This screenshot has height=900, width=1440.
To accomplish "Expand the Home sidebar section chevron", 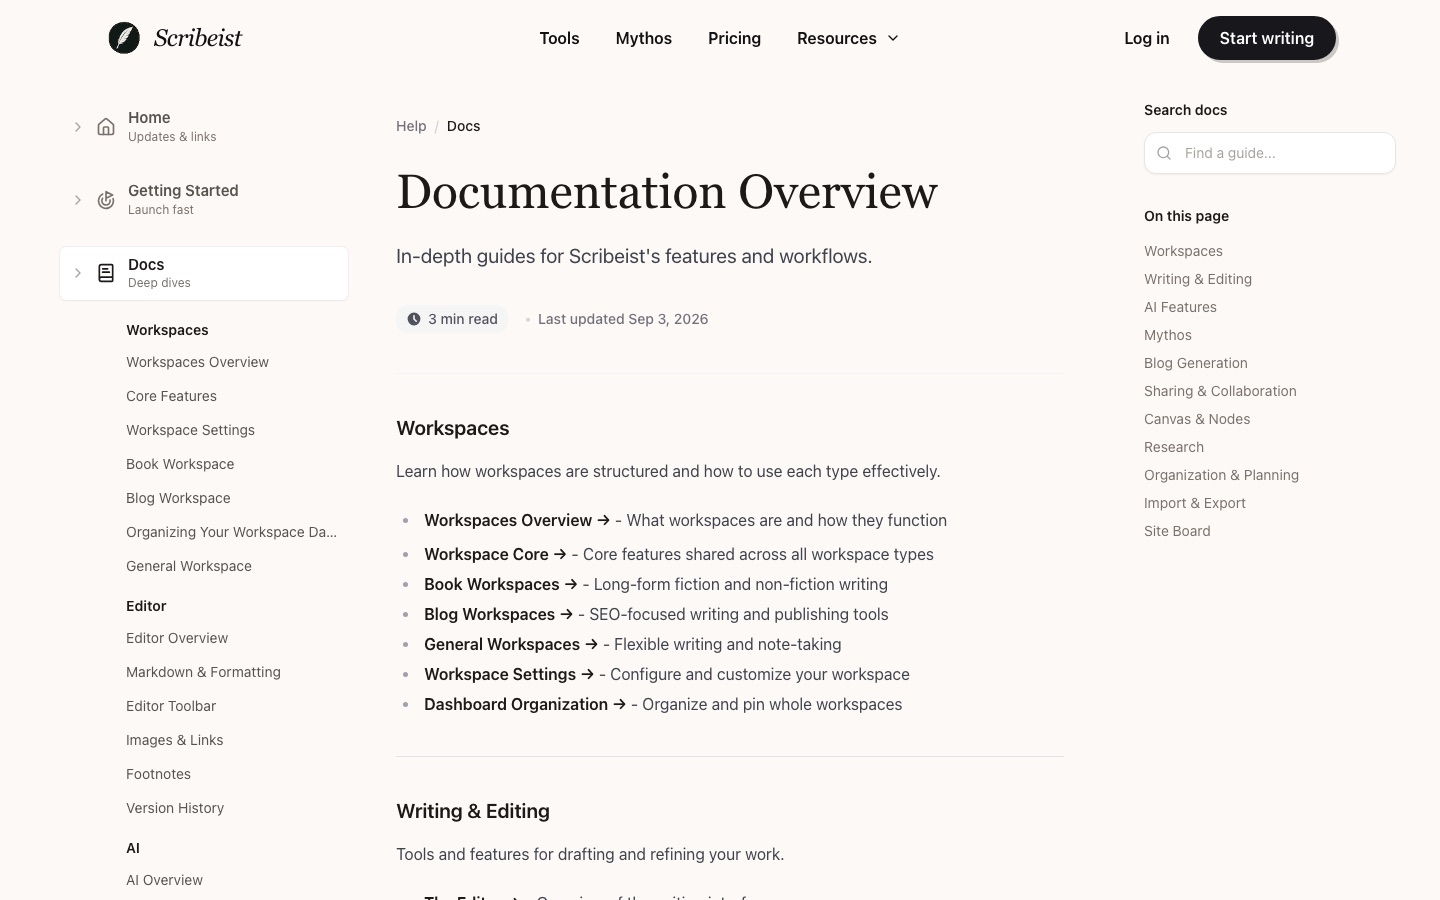I will (x=77, y=127).
